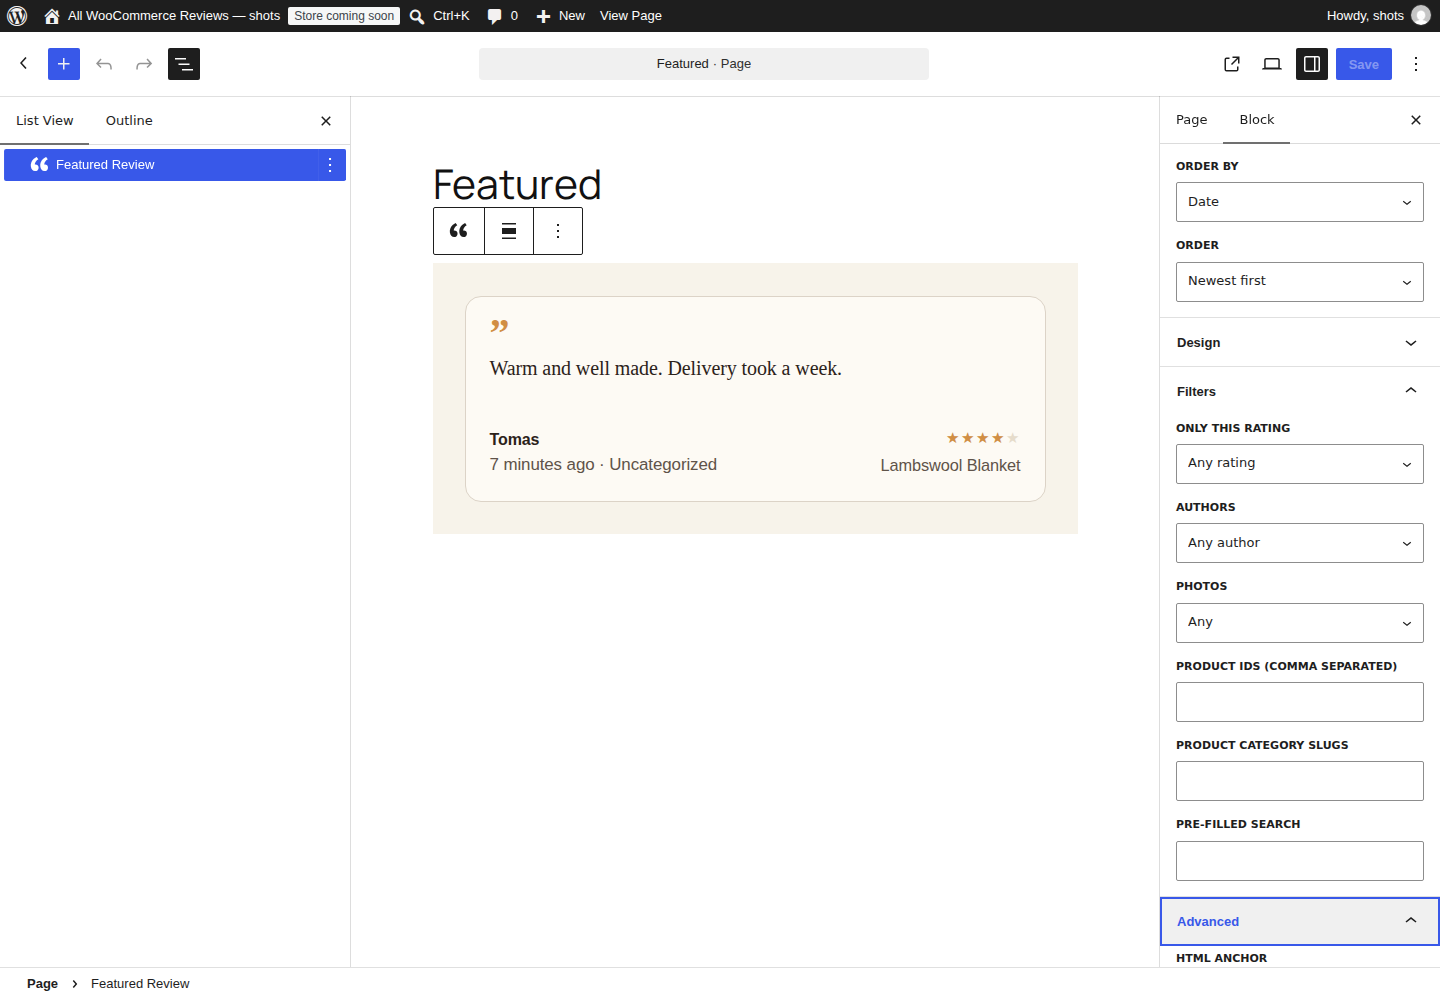The image size is (1440, 1000).
Task: Click the Product IDs input field
Action: pyautogui.click(x=1300, y=702)
